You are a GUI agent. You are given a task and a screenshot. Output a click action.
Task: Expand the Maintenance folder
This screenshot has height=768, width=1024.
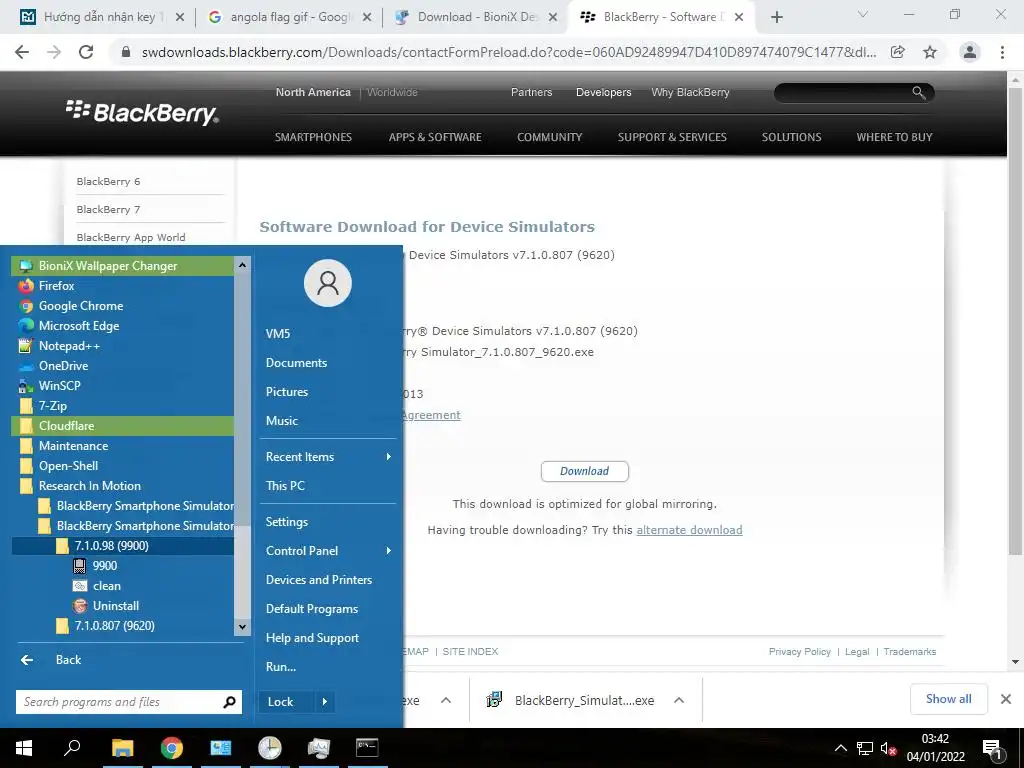[x=123, y=446]
